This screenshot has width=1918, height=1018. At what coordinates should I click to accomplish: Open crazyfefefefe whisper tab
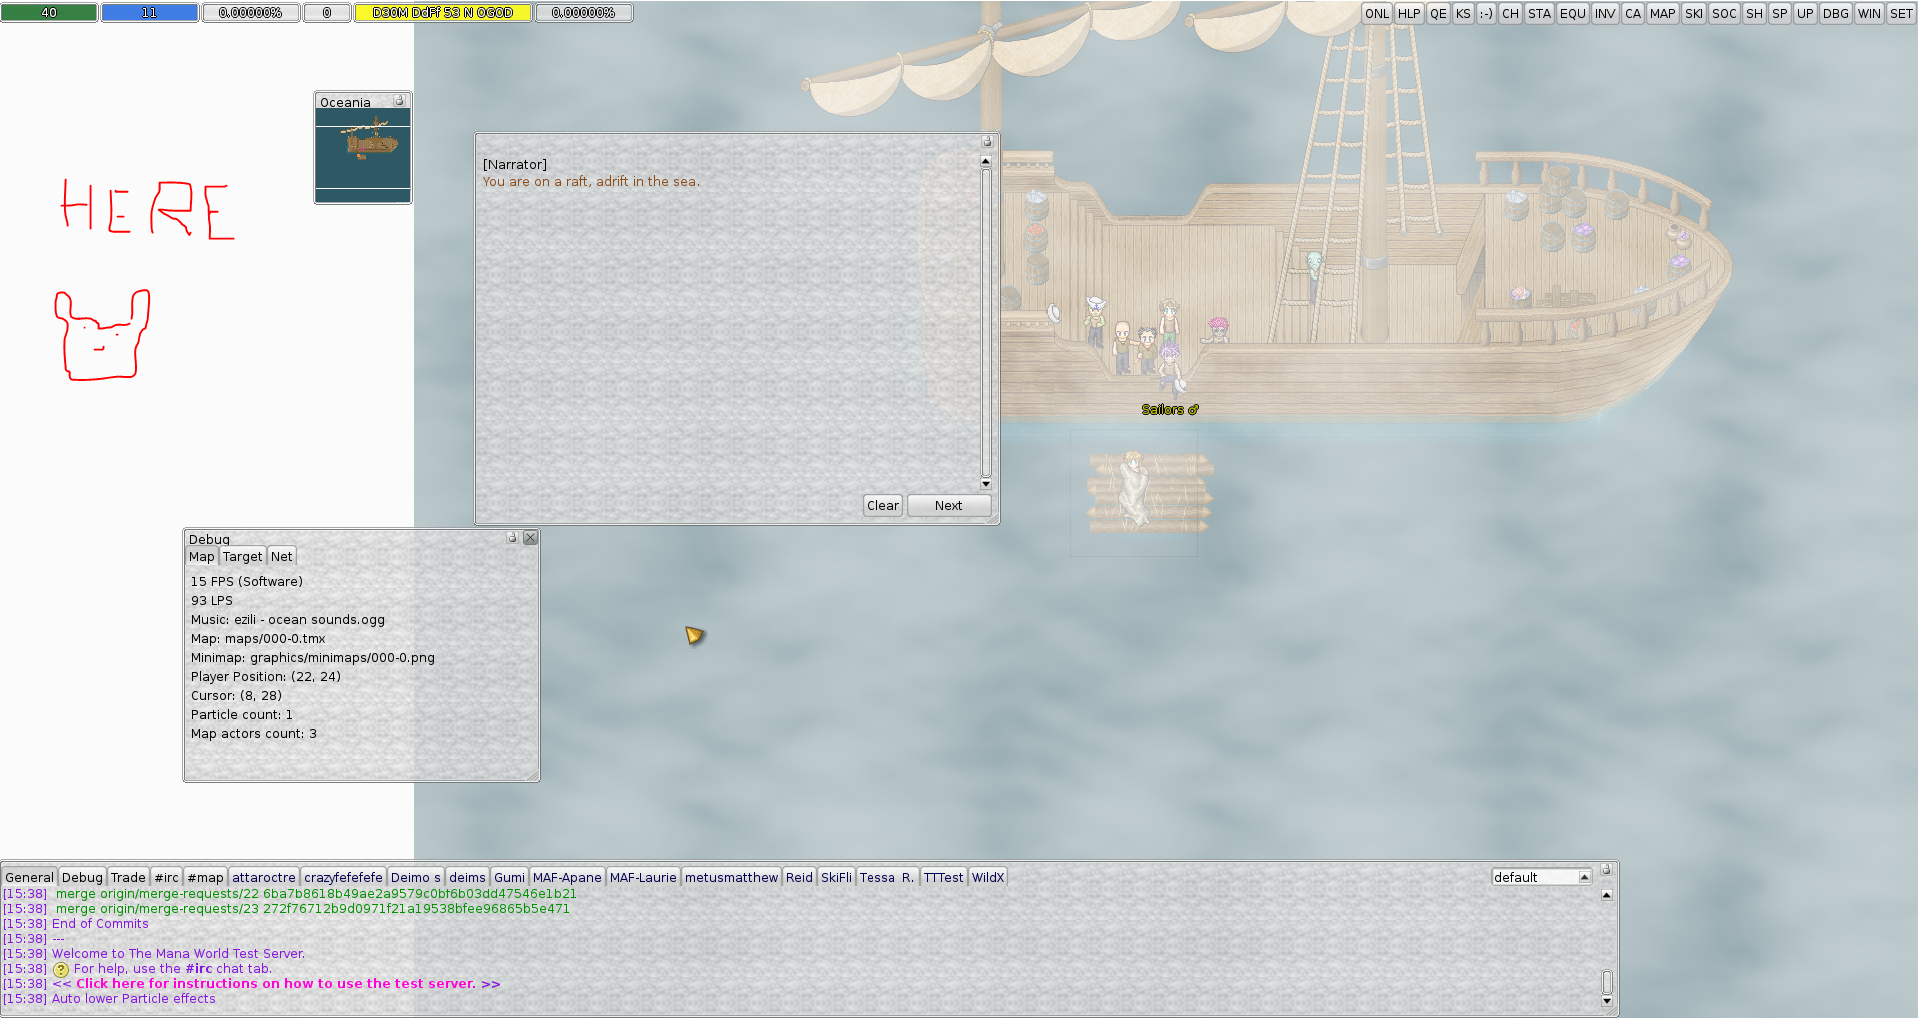(x=343, y=877)
